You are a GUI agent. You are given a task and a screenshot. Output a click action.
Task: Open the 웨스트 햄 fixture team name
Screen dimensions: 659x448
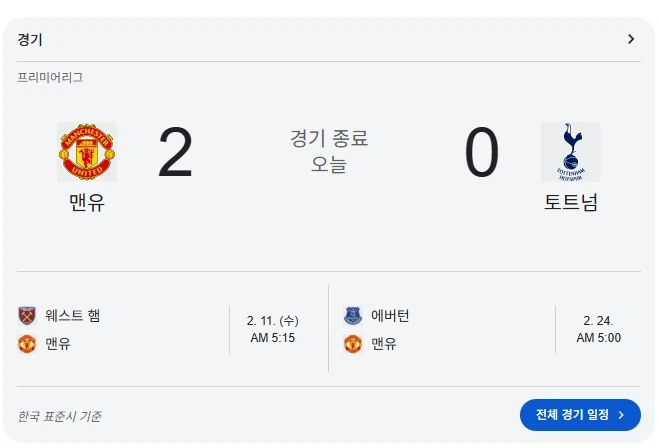[72, 316]
